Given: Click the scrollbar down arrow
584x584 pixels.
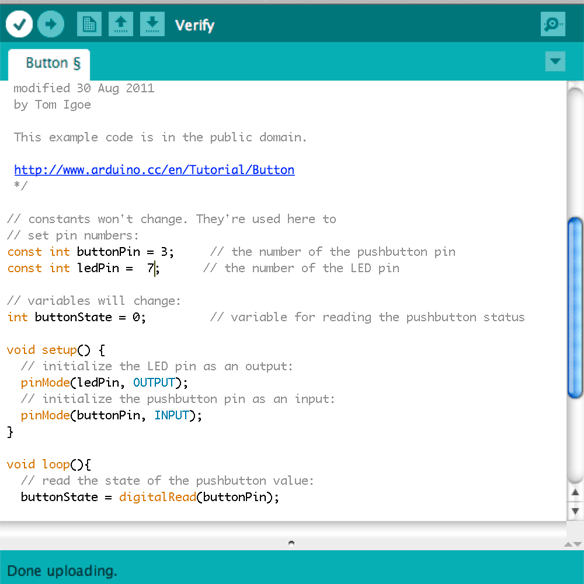Looking at the screenshot, I should [575, 511].
